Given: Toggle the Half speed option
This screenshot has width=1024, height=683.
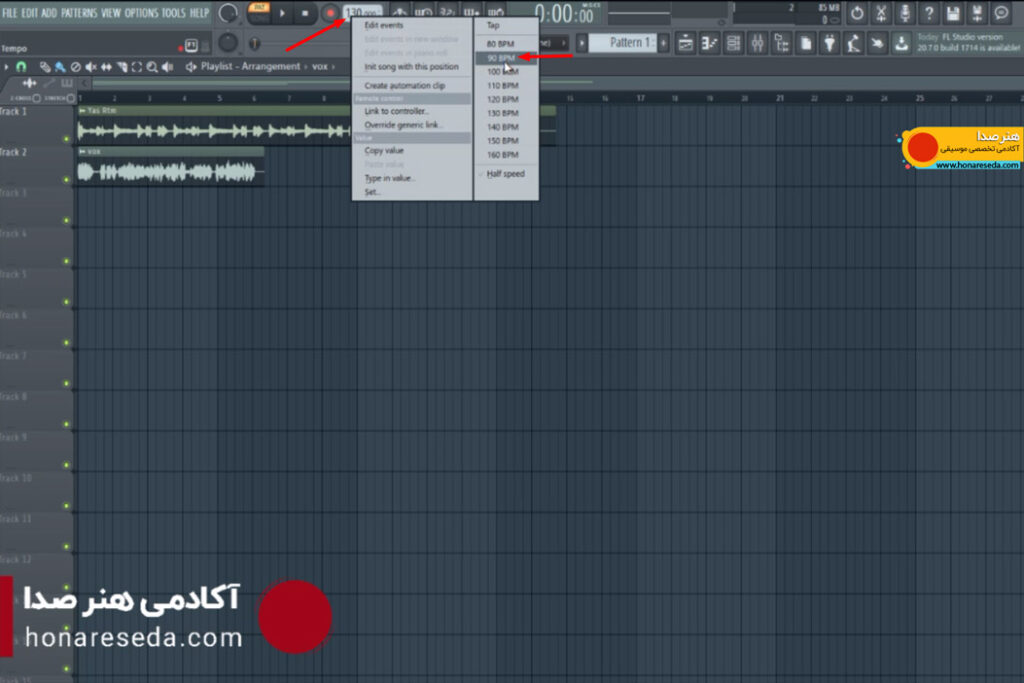Looking at the screenshot, I should tap(506, 174).
